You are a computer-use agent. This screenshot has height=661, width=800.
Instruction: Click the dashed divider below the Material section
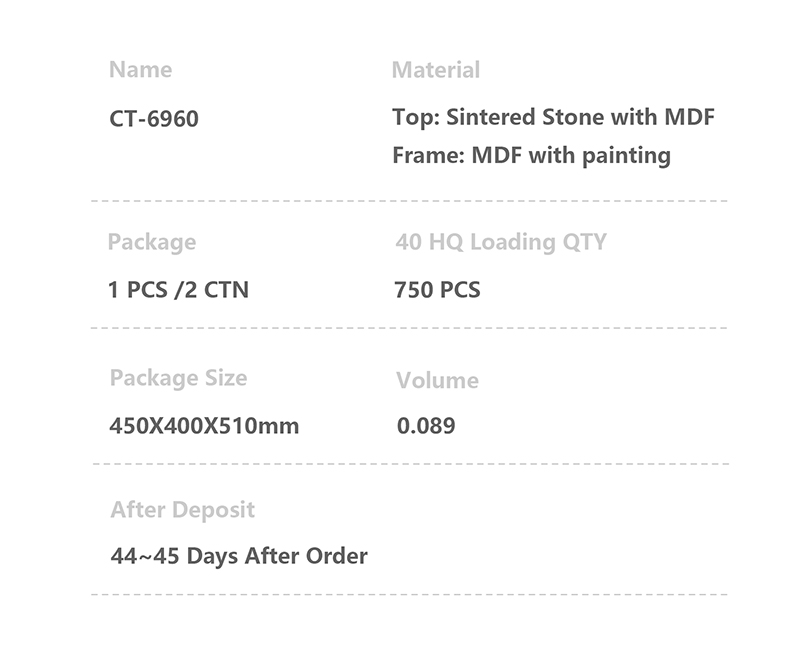point(409,201)
